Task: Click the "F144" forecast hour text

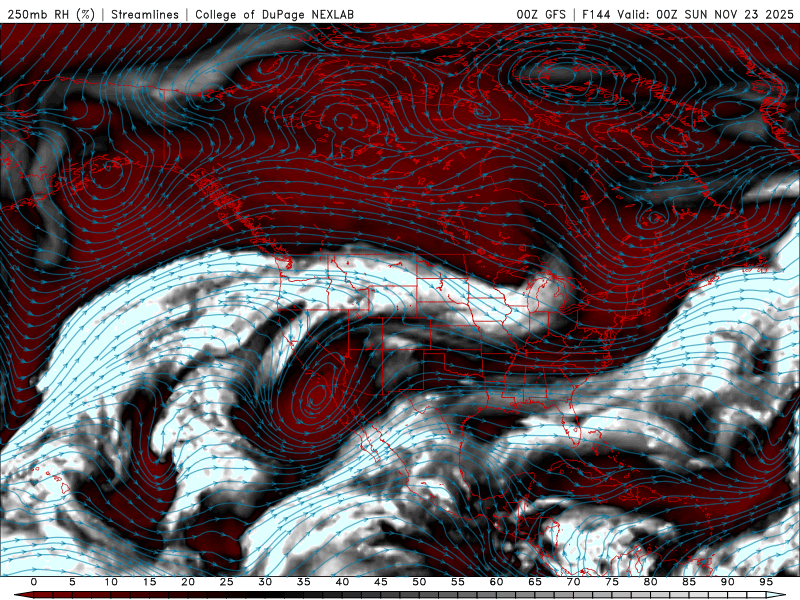Action: [596, 14]
